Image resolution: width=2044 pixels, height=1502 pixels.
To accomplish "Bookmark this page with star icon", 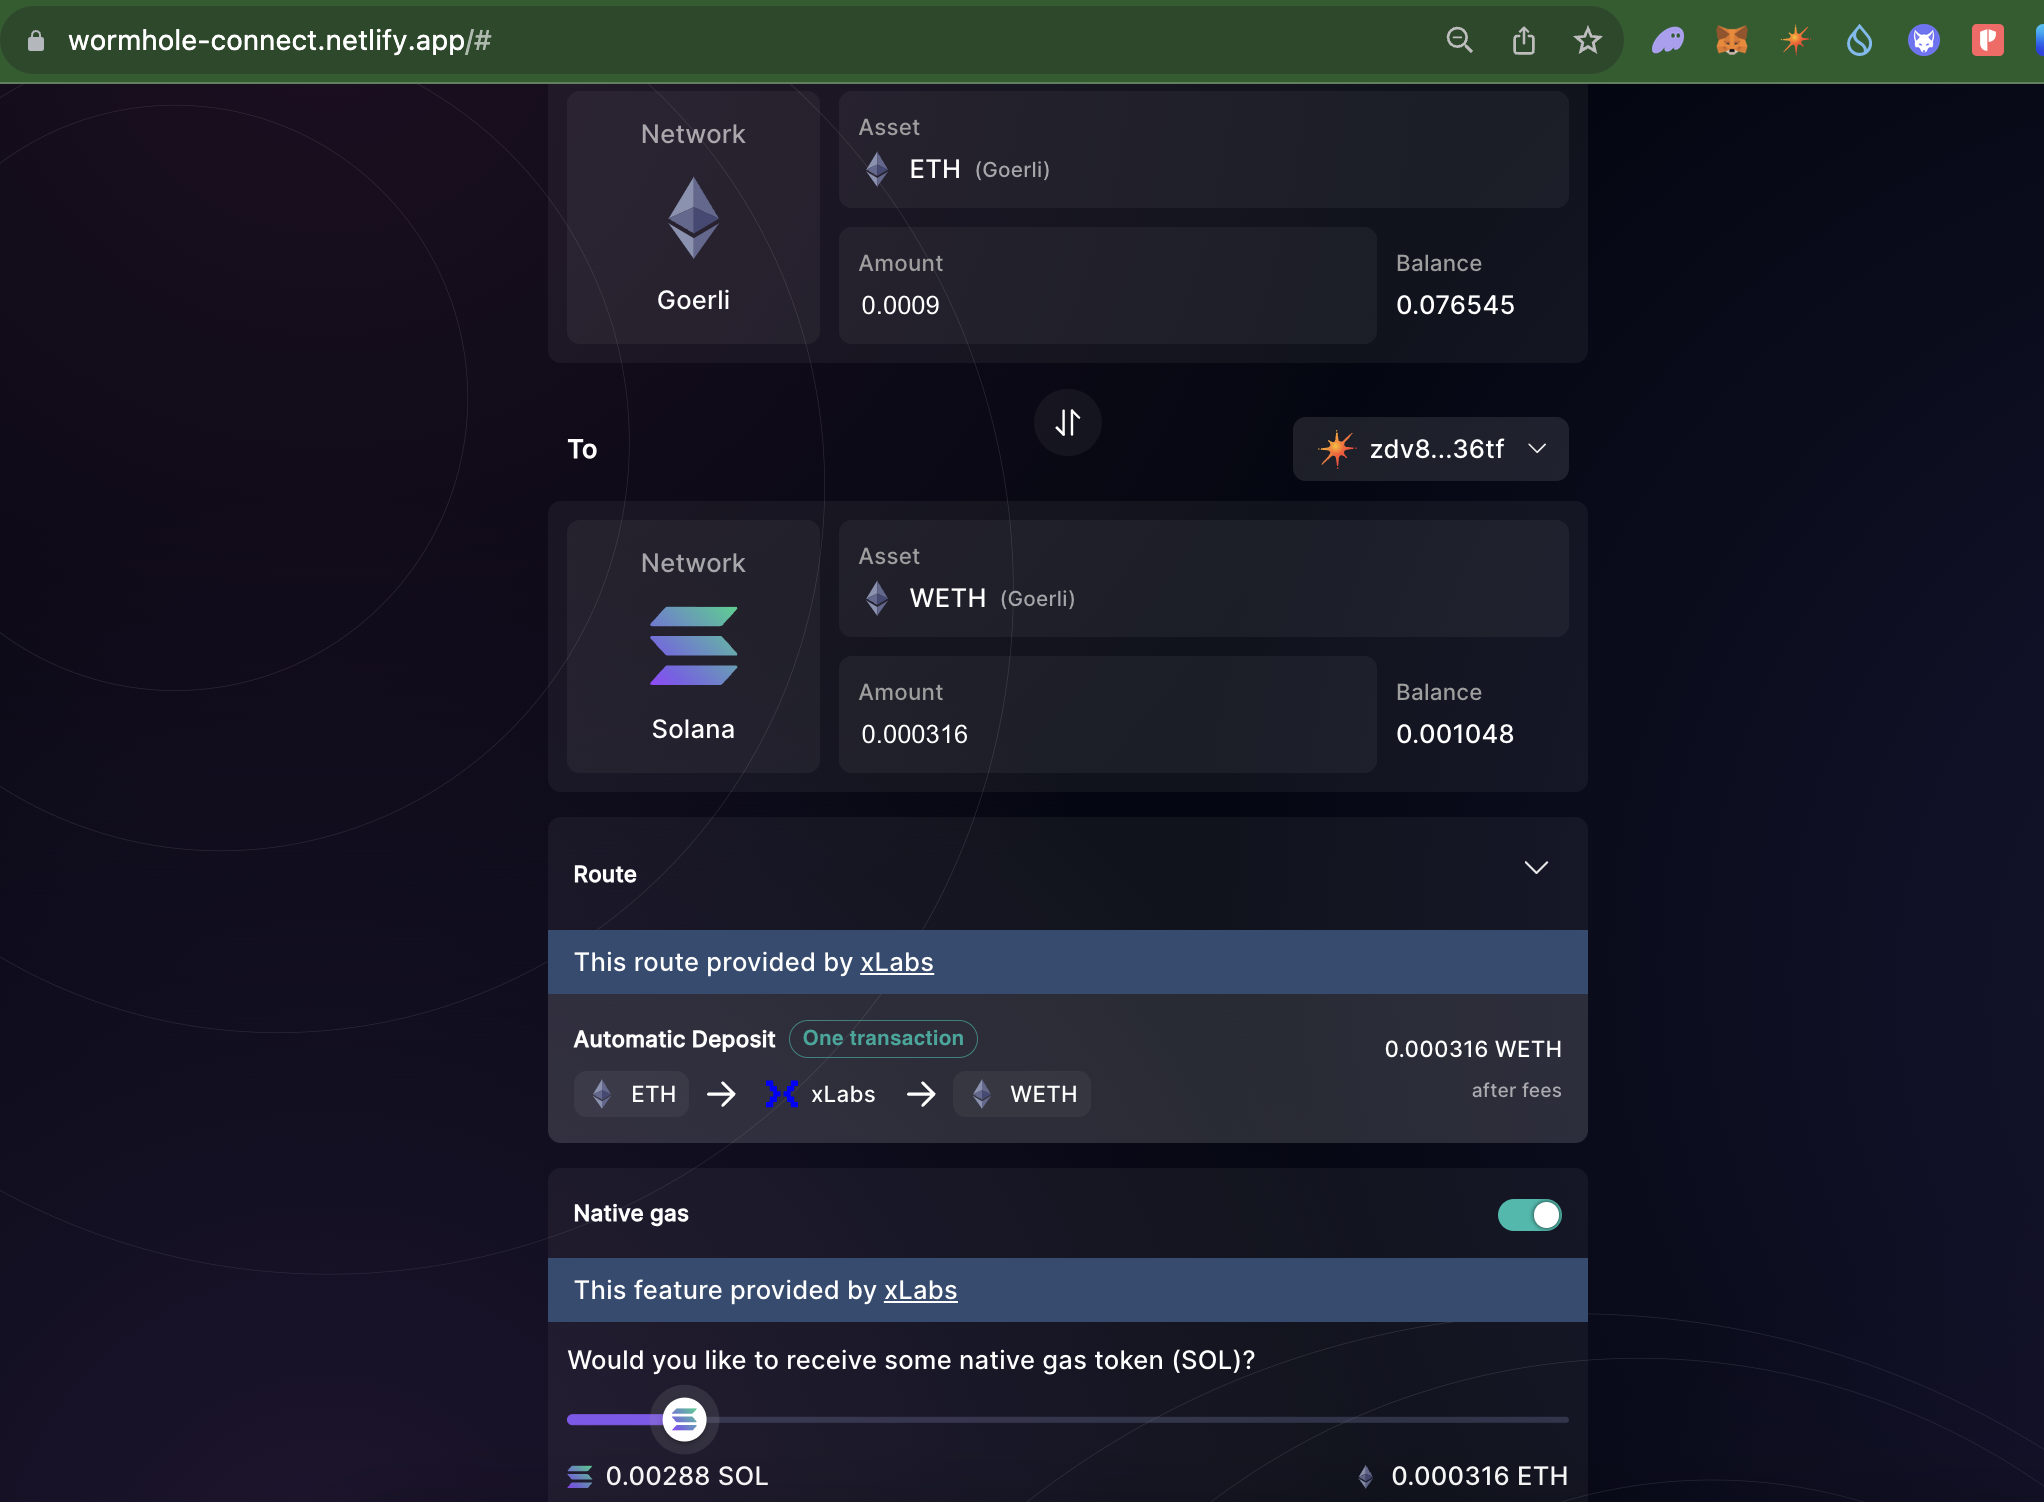I will tap(1587, 40).
